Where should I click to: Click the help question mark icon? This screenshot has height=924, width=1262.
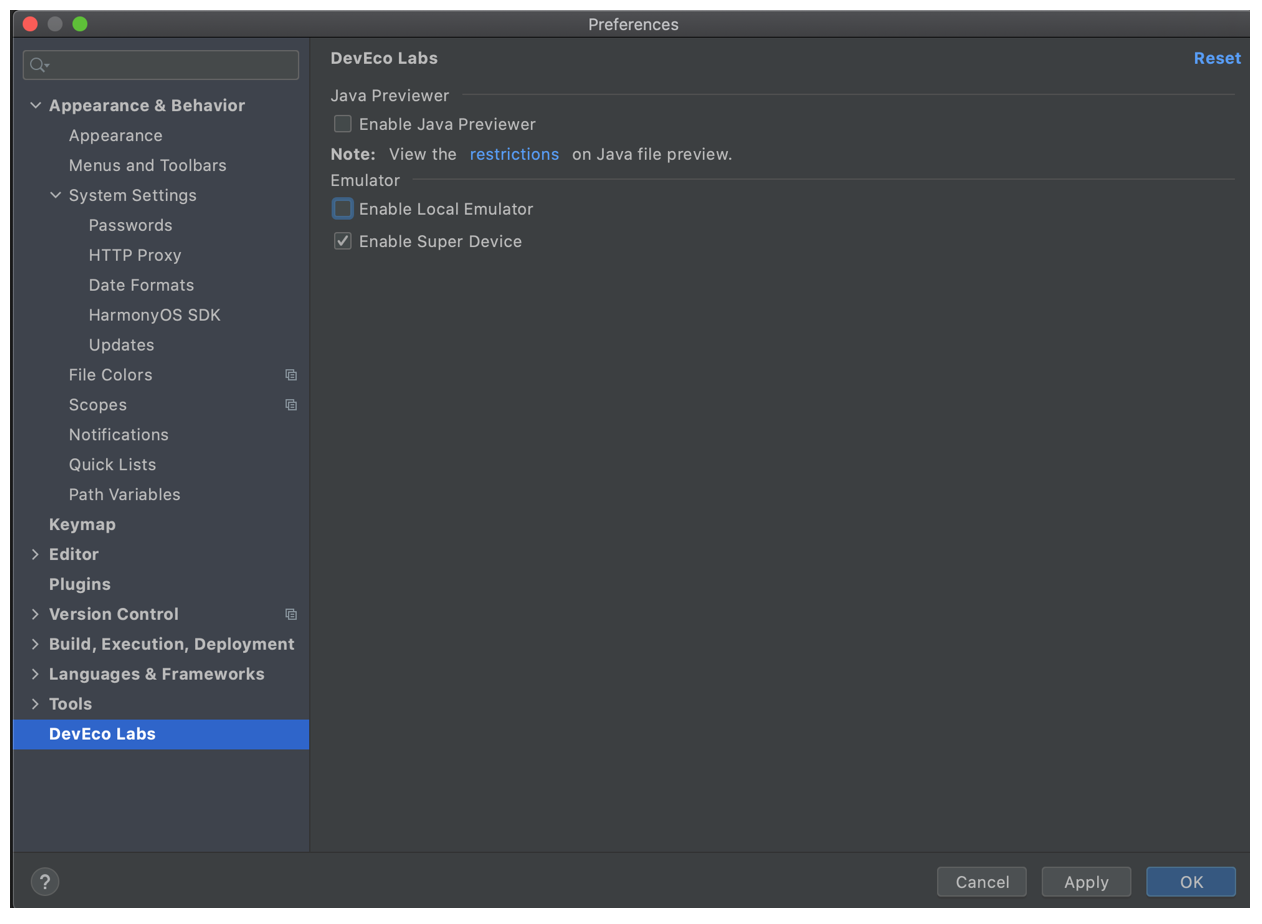(x=45, y=881)
